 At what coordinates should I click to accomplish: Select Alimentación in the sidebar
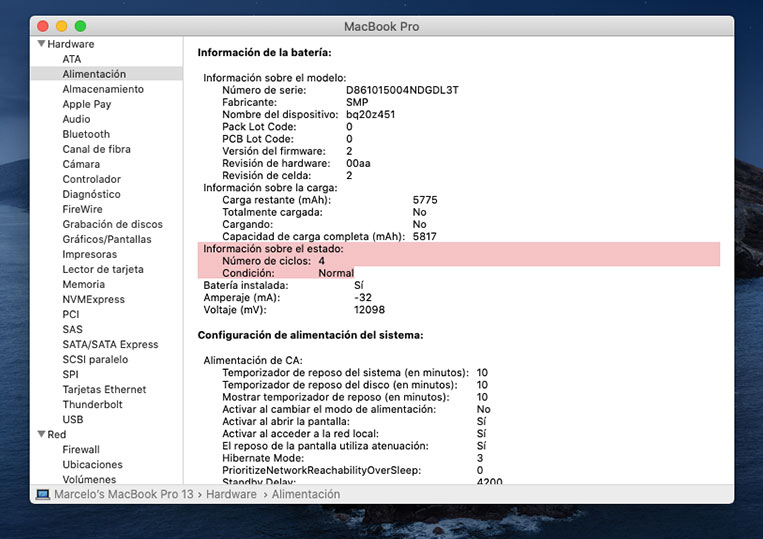94,74
